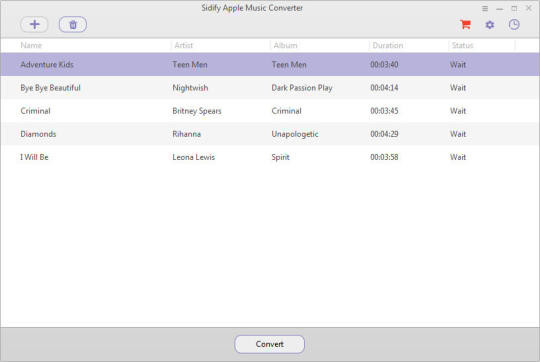
Task: Click duration 00:04:29
Action: coord(384,134)
